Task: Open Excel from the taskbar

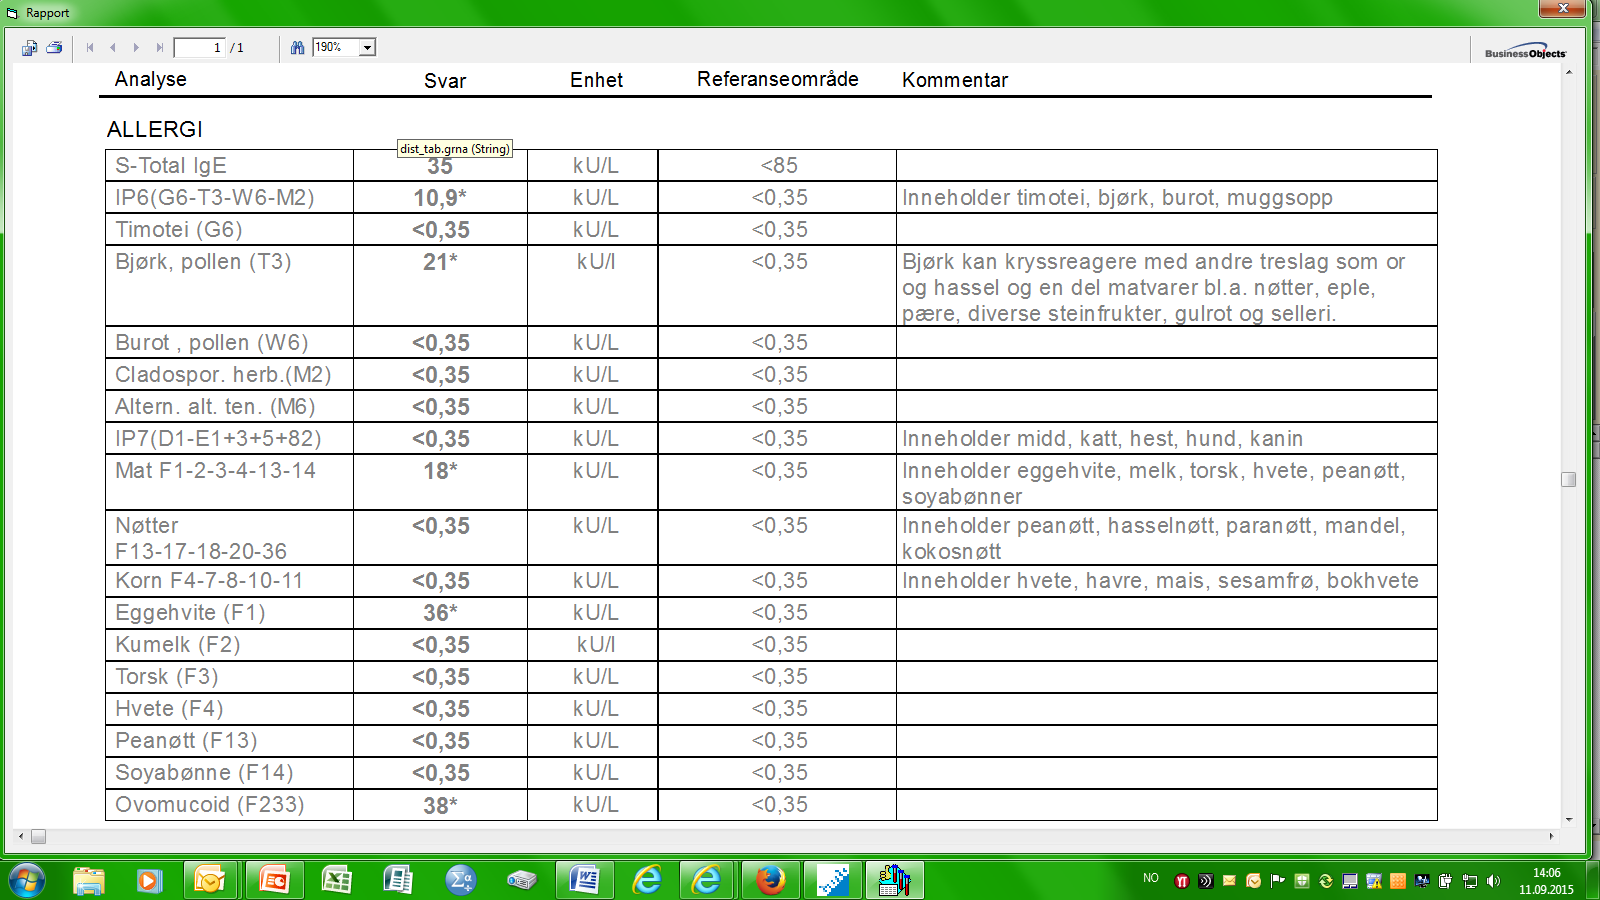Action: coord(336,880)
